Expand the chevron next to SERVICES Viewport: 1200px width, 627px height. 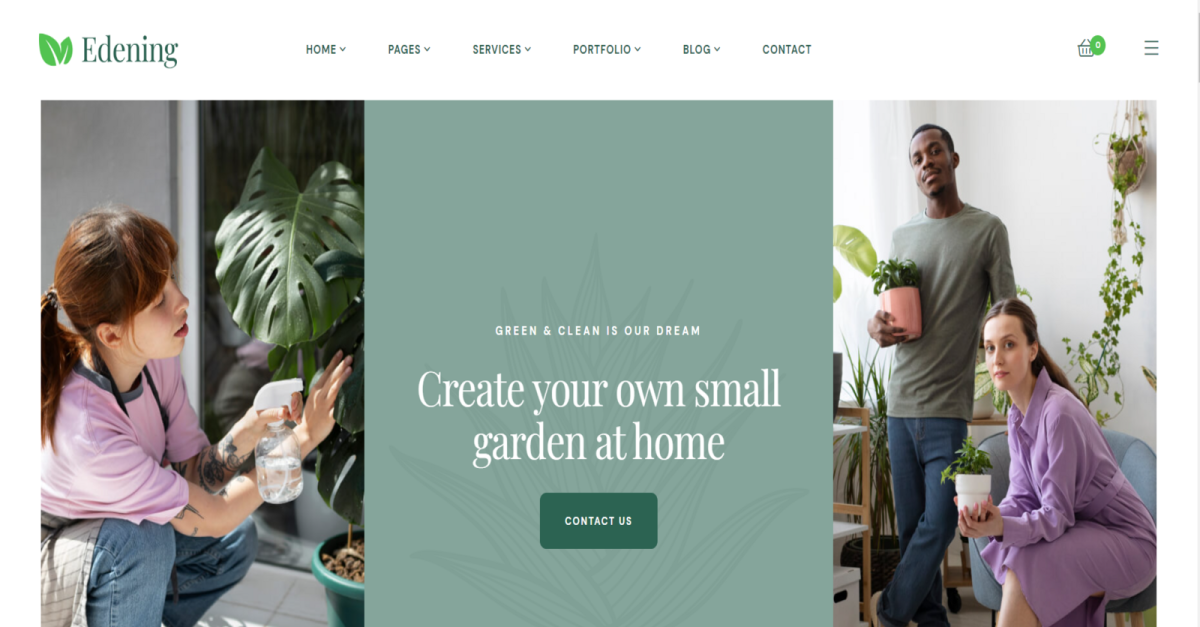pos(528,48)
